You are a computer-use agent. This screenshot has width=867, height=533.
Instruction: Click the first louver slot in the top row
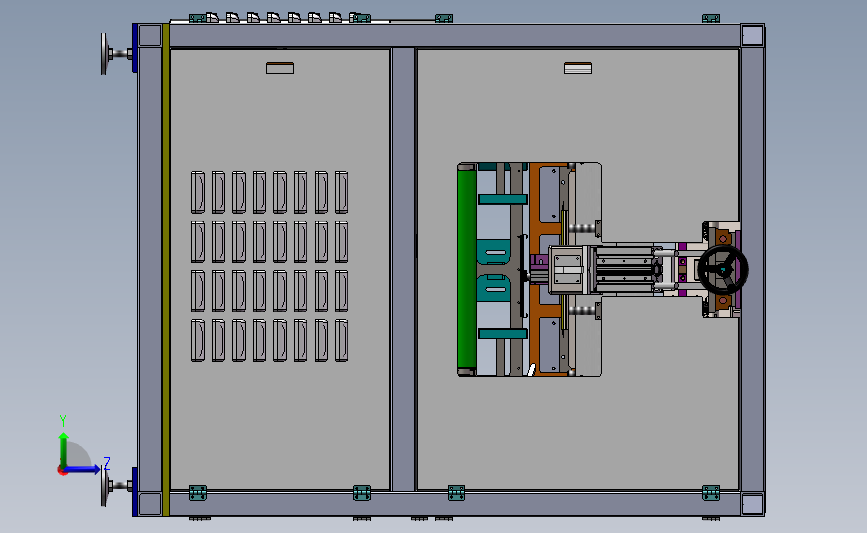coord(198,192)
